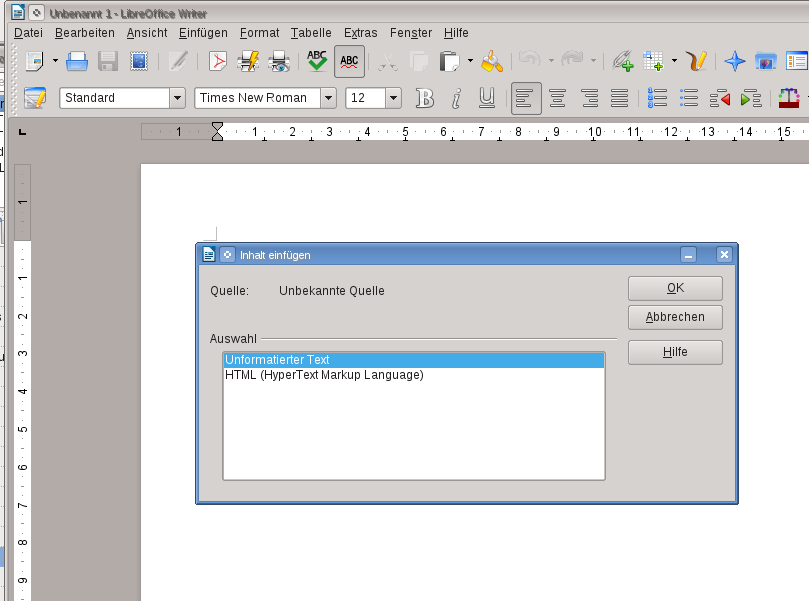Open the Styles and Formatting icon
Screen dimensions: 809x601
tap(35, 98)
